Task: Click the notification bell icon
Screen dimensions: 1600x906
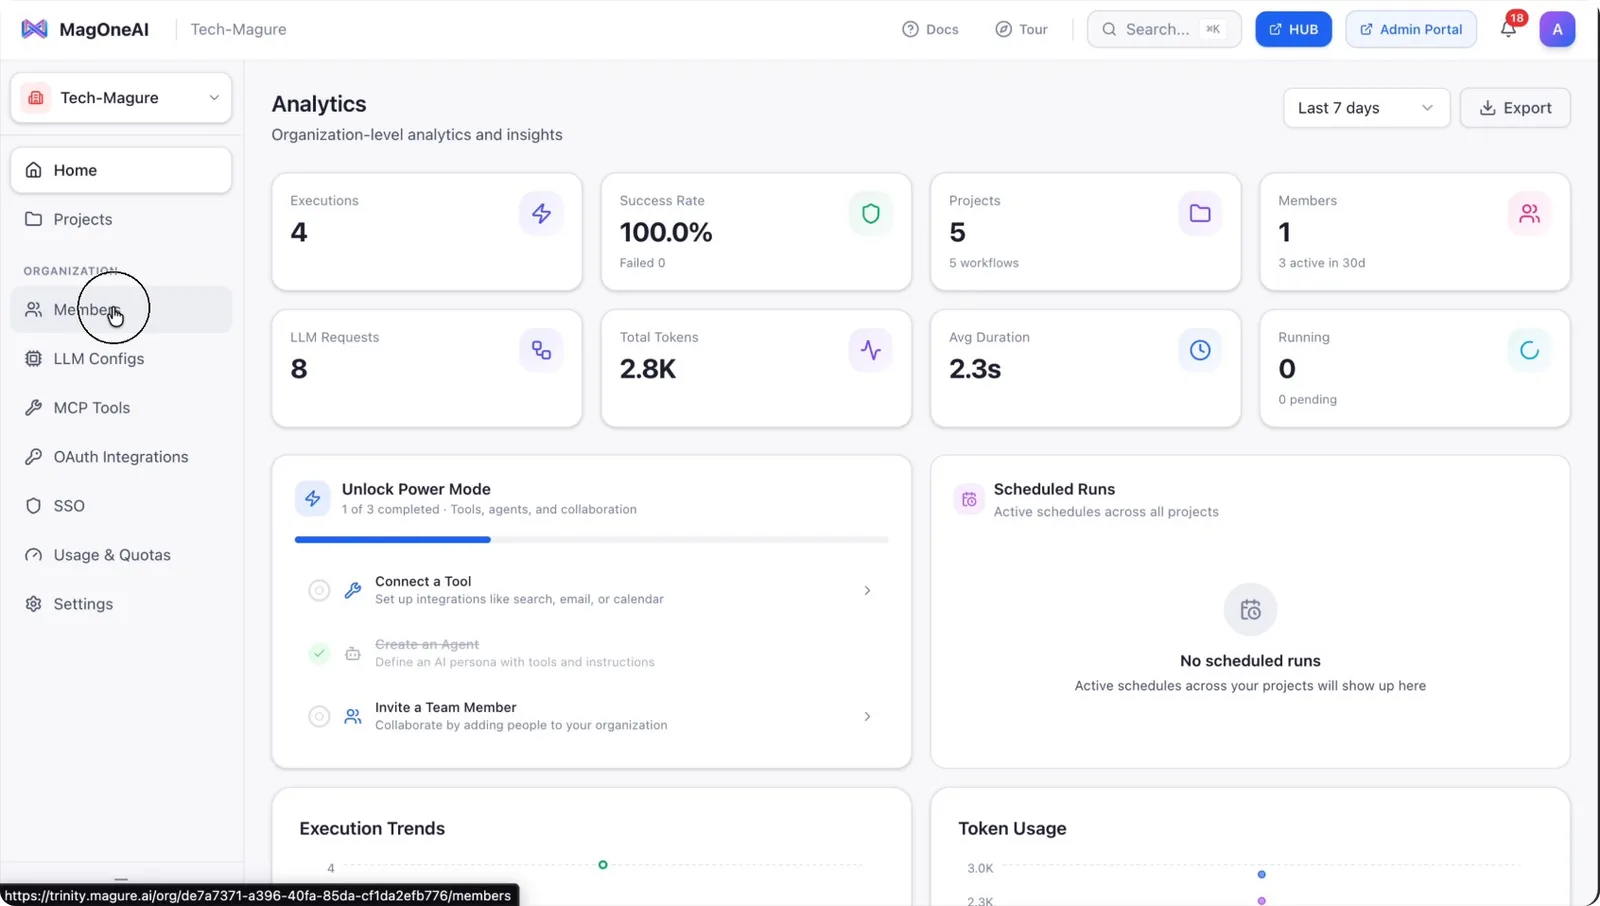Action: pos(1508,29)
